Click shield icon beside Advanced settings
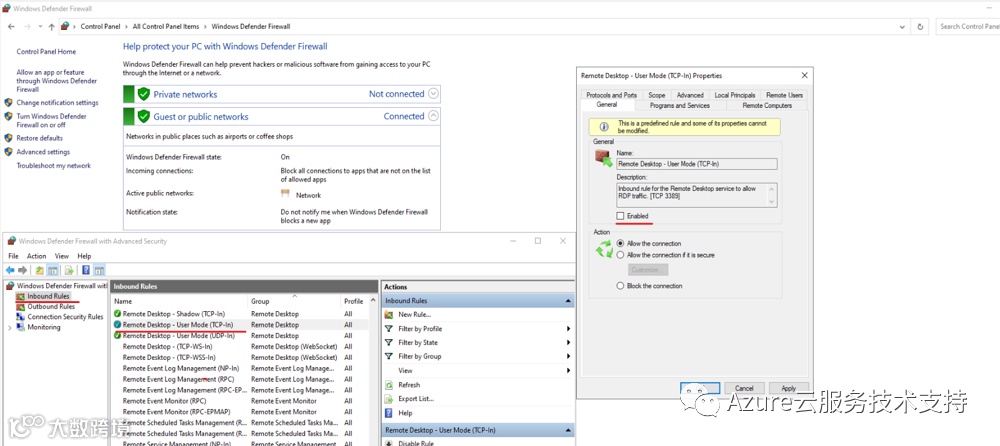Image resolution: width=1000 pixels, height=446 pixels. point(9,152)
